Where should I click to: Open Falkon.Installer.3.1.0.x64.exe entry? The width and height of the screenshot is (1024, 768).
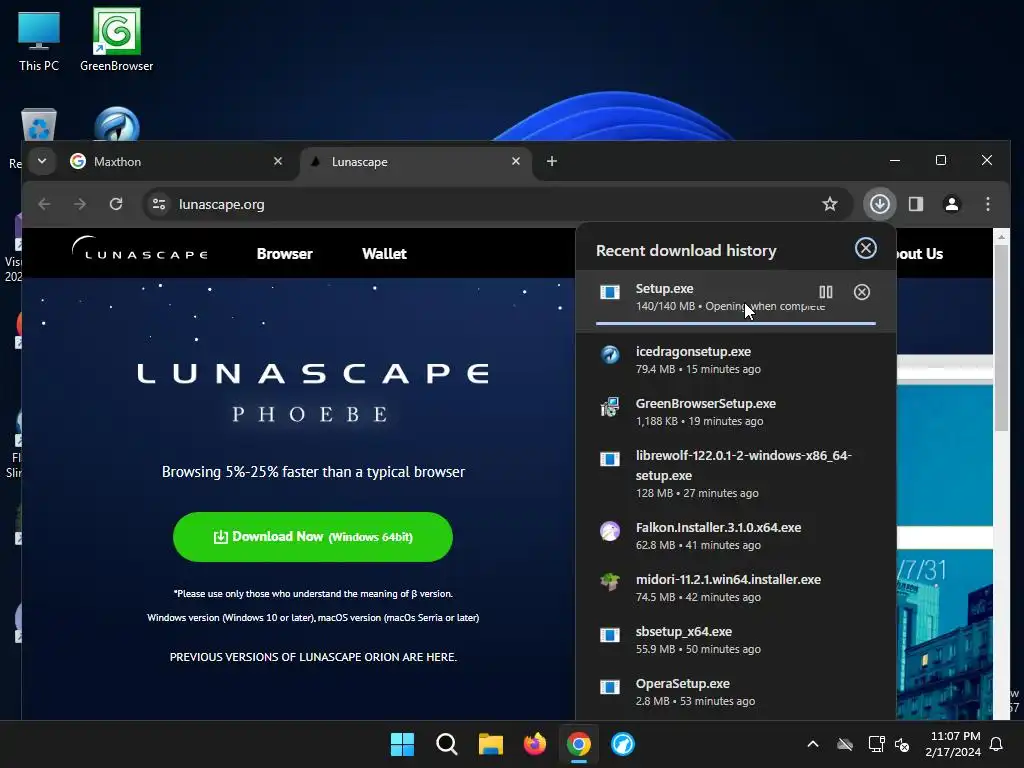click(735, 536)
